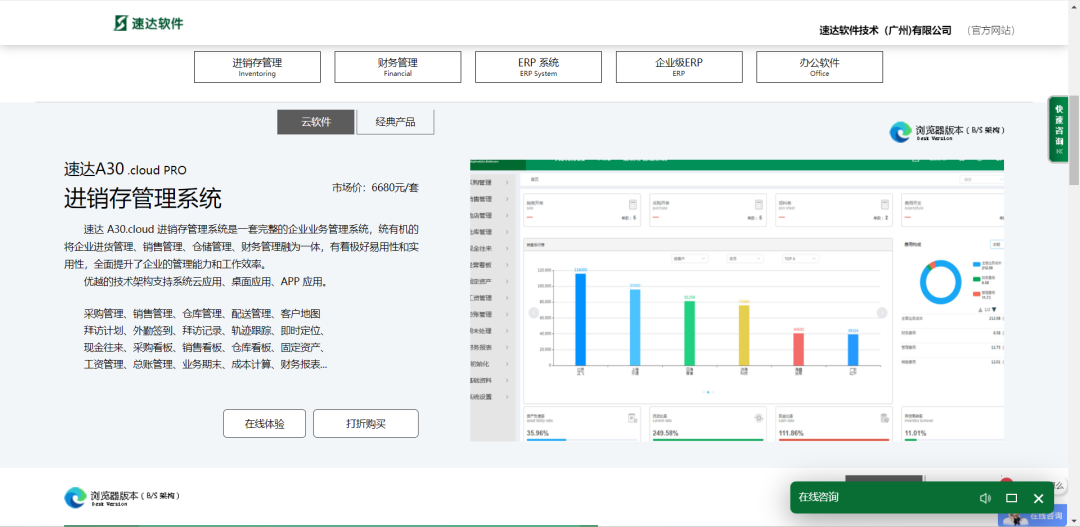The width and height of the screenshot is (1080, 527).
Task: Open the green 快速咨询 side tab
Action: (x=1059, y=130)
